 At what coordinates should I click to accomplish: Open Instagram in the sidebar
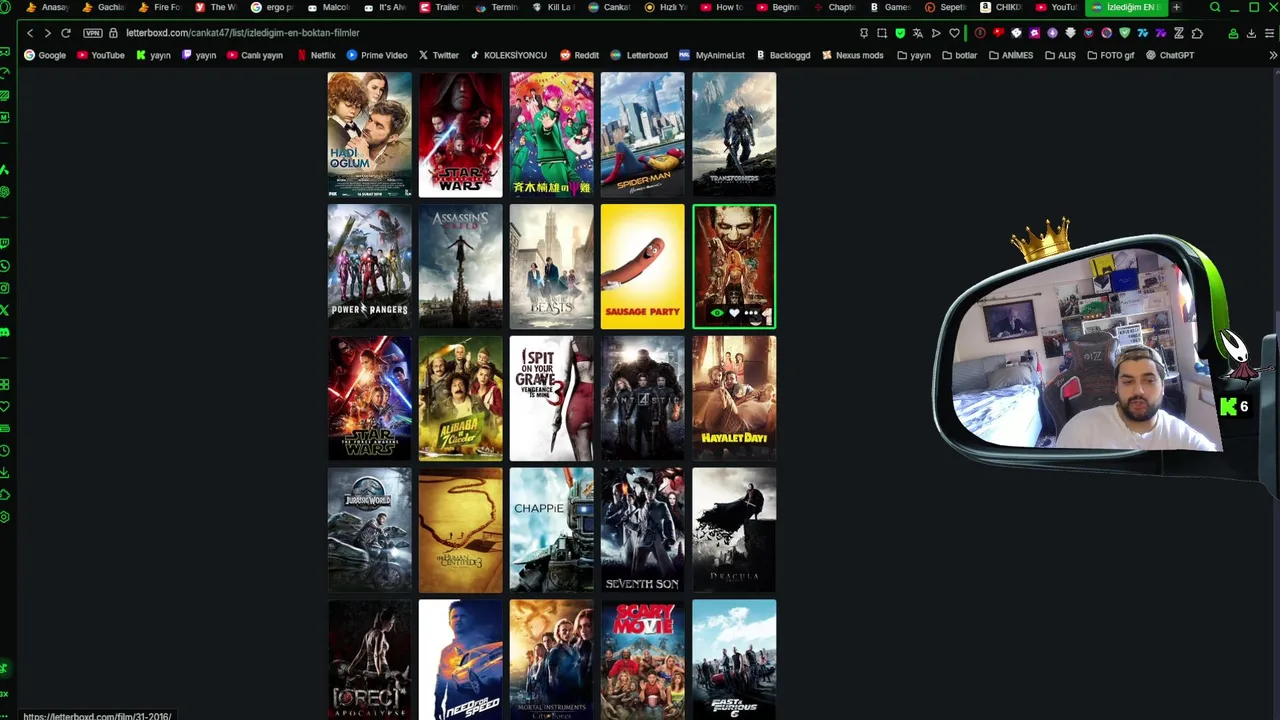click(5, 288)
